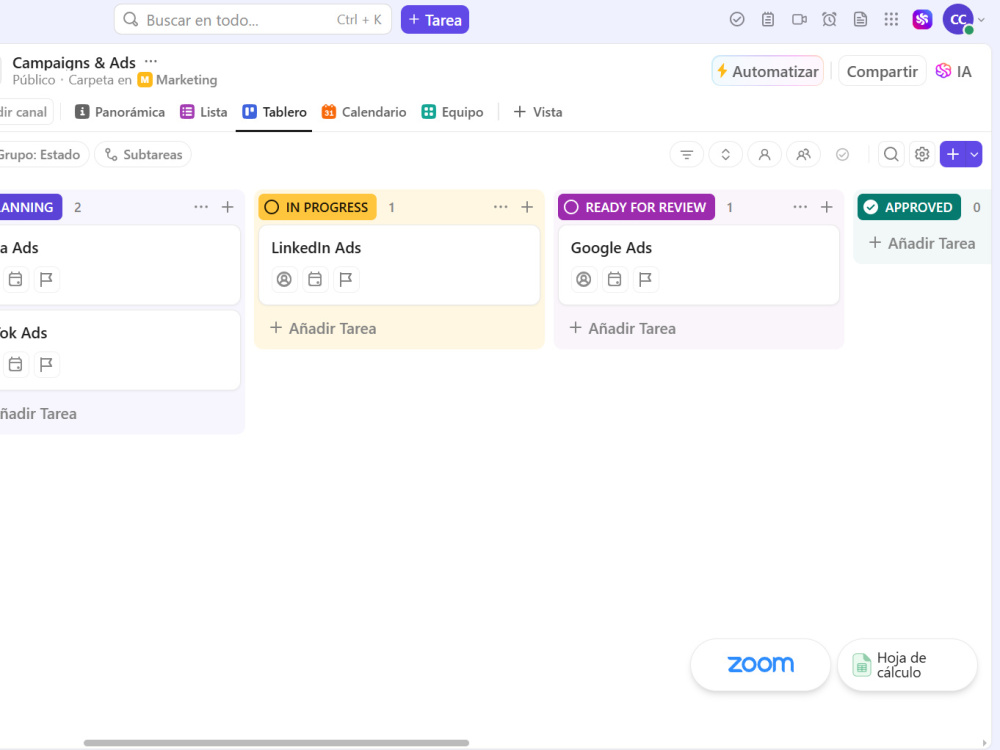Select the Tablero tab

click(274, 112)
